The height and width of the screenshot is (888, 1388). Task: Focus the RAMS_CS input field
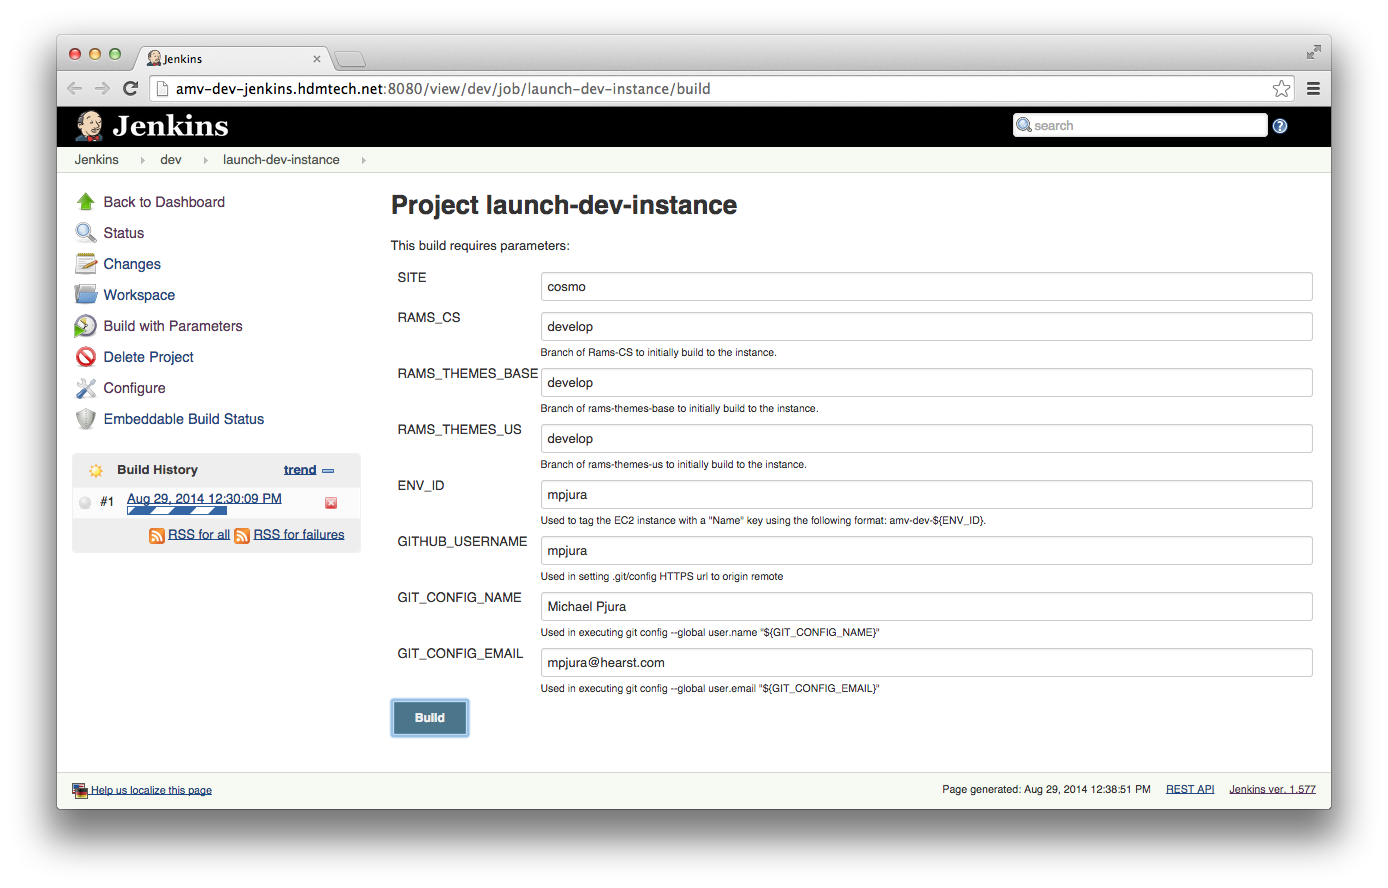click(926, 327)
